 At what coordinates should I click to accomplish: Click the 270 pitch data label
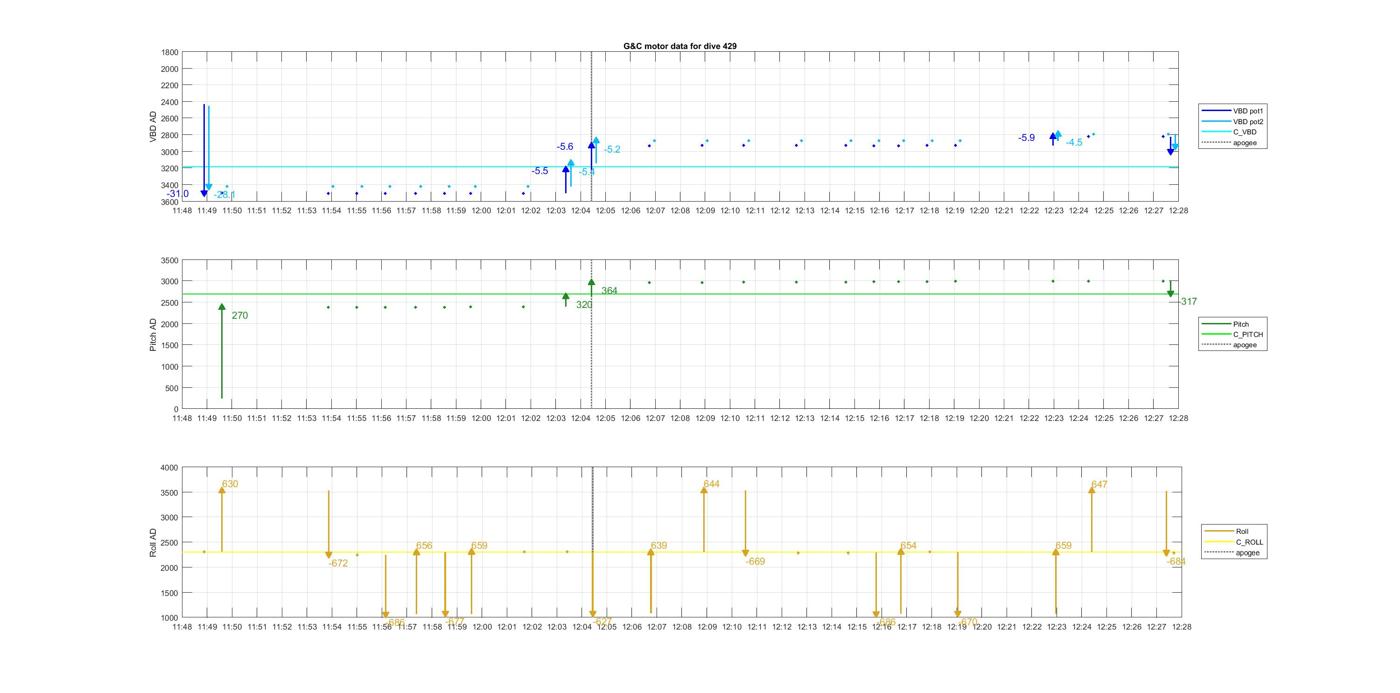[x=239, y=316]
